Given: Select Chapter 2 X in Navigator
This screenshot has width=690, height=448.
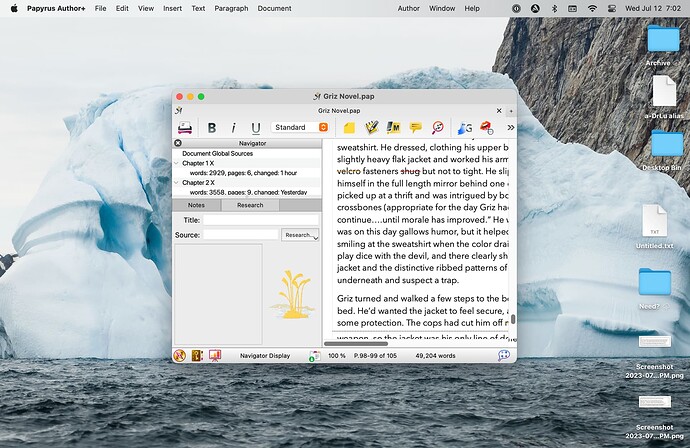Looking at the screenshot, I should coord(198,183).
